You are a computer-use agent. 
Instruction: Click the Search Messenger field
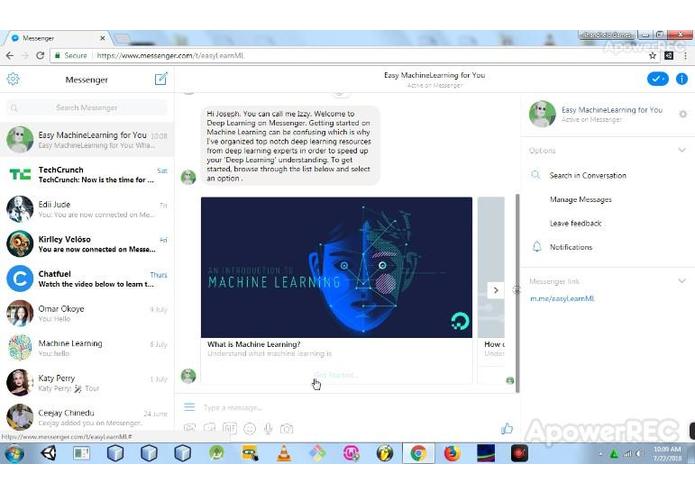[x=87, y=108]
